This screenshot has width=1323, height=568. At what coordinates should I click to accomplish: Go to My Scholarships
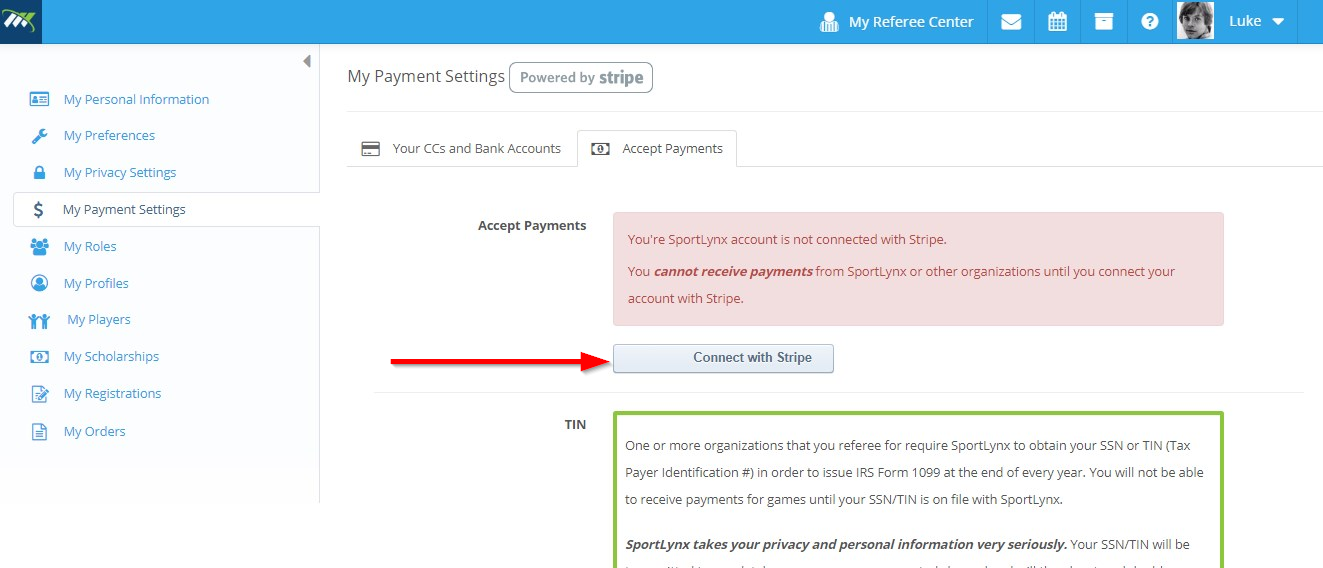(111, 356)
